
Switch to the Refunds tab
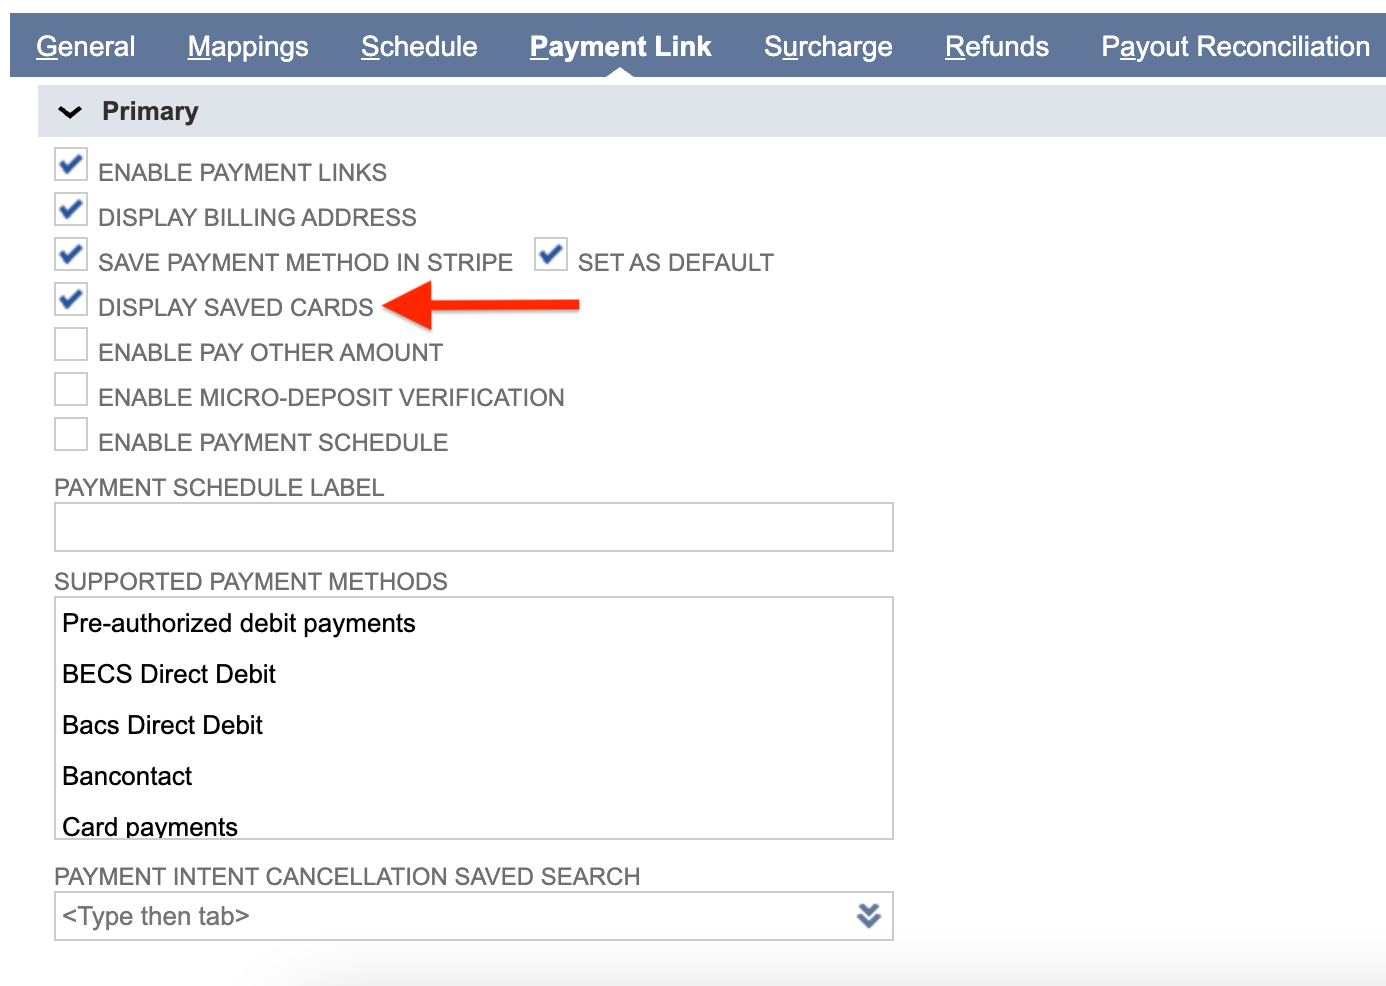[x=997, y=47]
